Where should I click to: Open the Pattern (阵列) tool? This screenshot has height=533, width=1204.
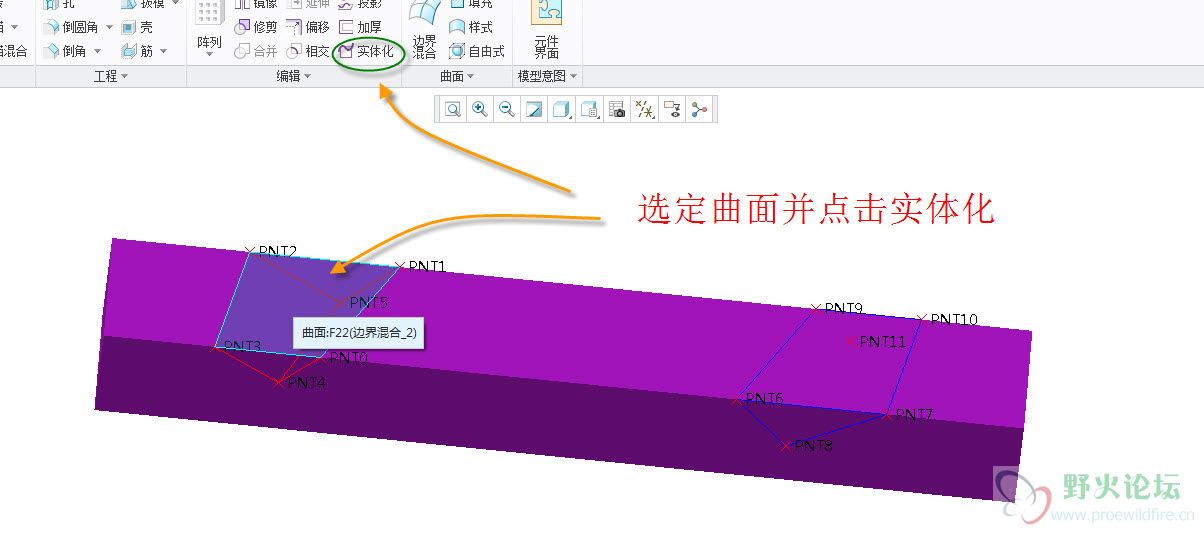[x=209, y=28]
